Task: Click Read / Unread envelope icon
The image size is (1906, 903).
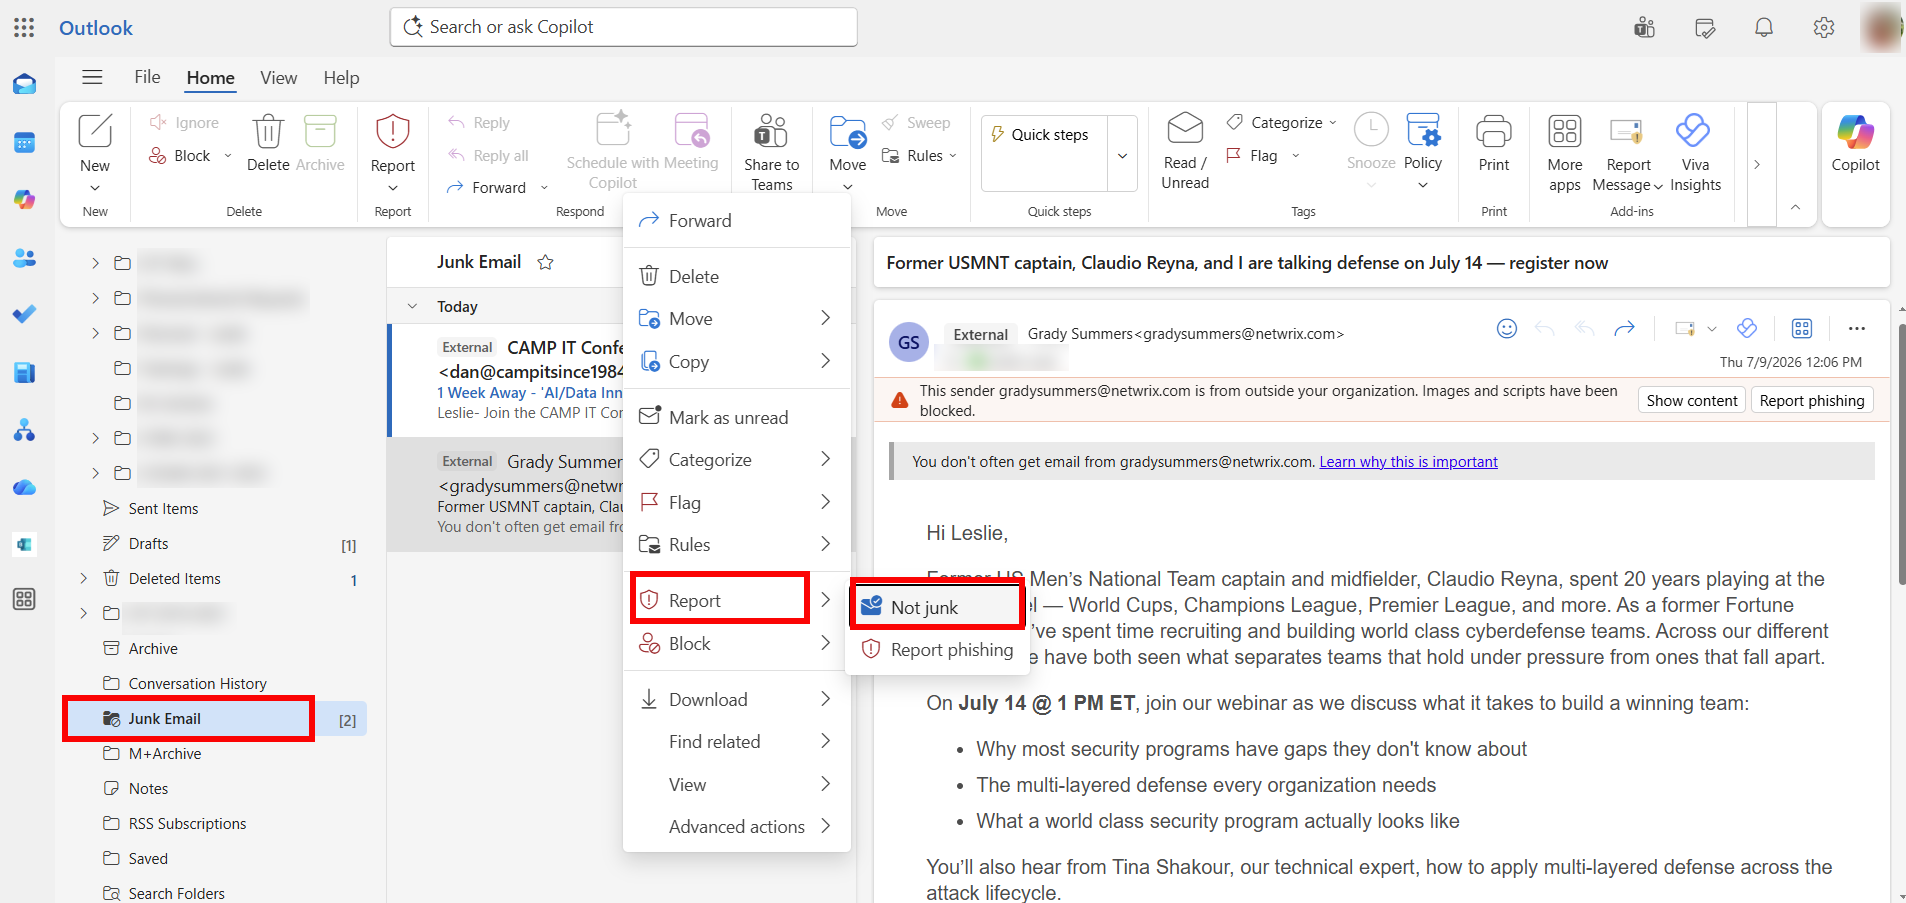Action: pyautogui.click(x=1185, y=129)
